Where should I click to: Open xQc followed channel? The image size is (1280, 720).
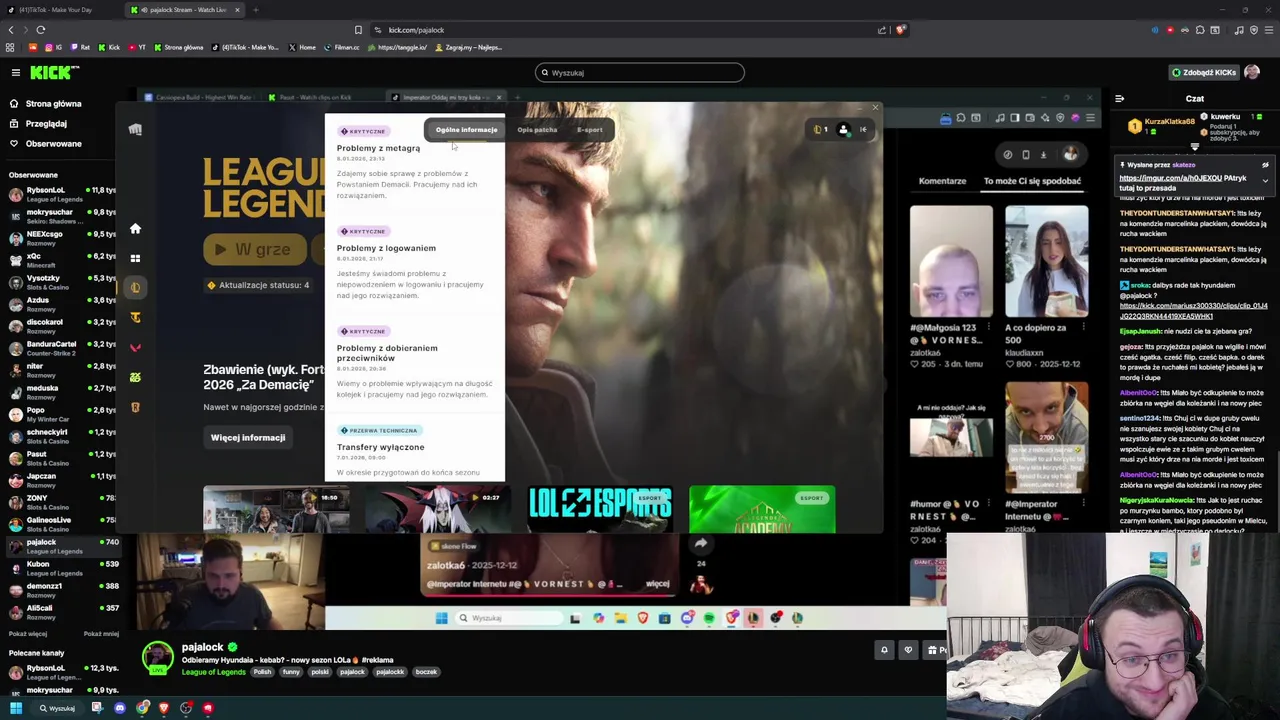point(60,260)
